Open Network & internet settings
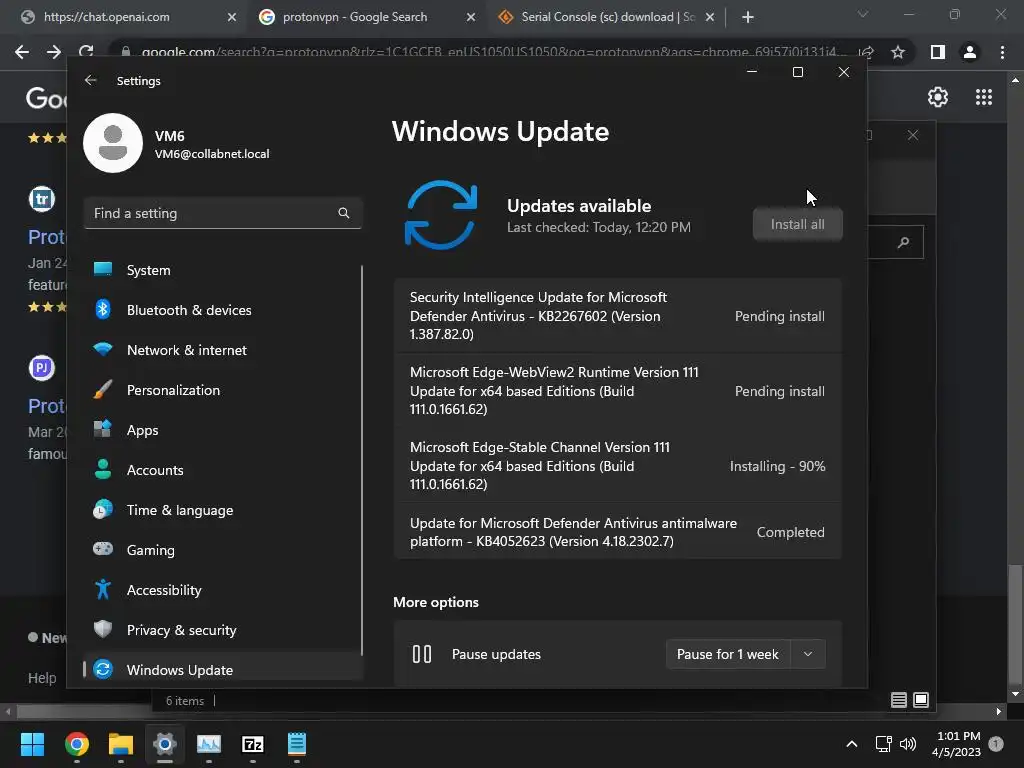Viewport: 1024px width, 768px height. click(x=222, y=350)
